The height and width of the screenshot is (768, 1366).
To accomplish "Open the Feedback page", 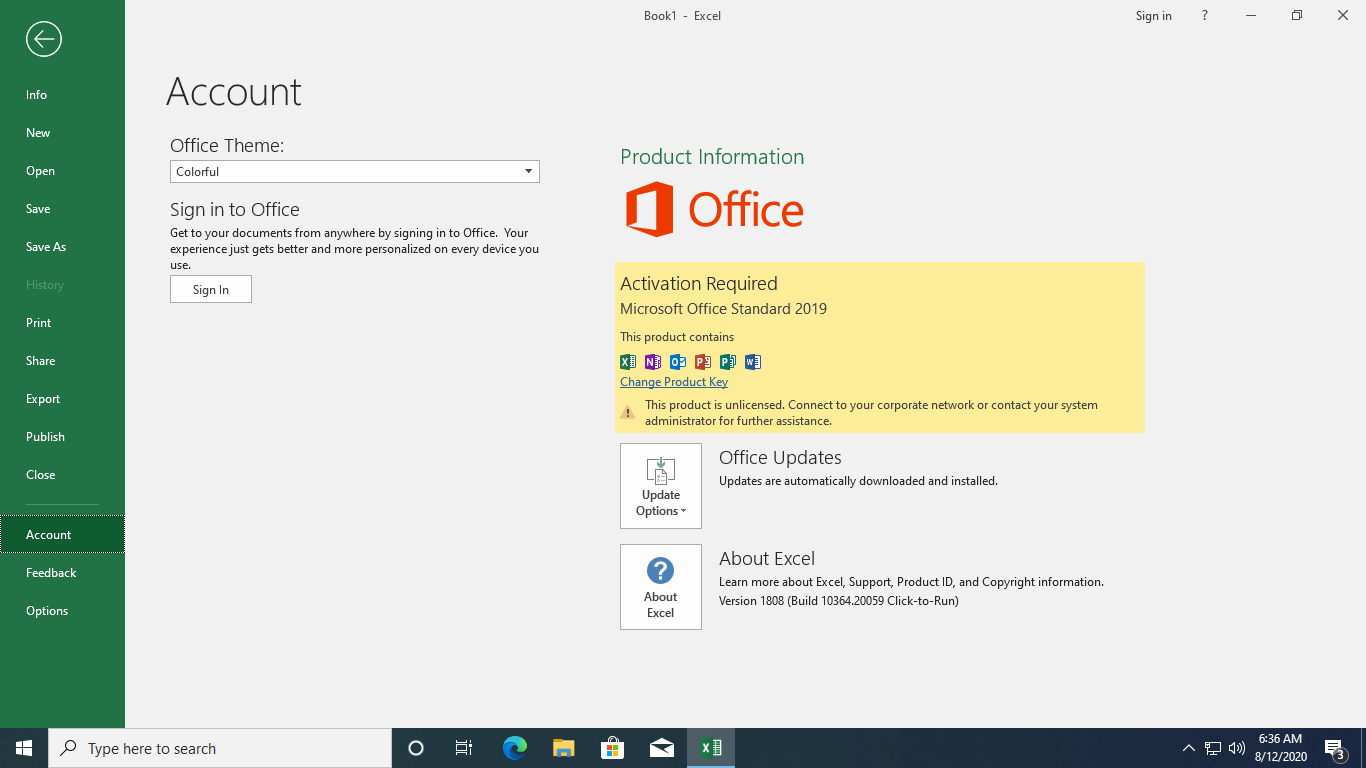I will coord(62,573).
